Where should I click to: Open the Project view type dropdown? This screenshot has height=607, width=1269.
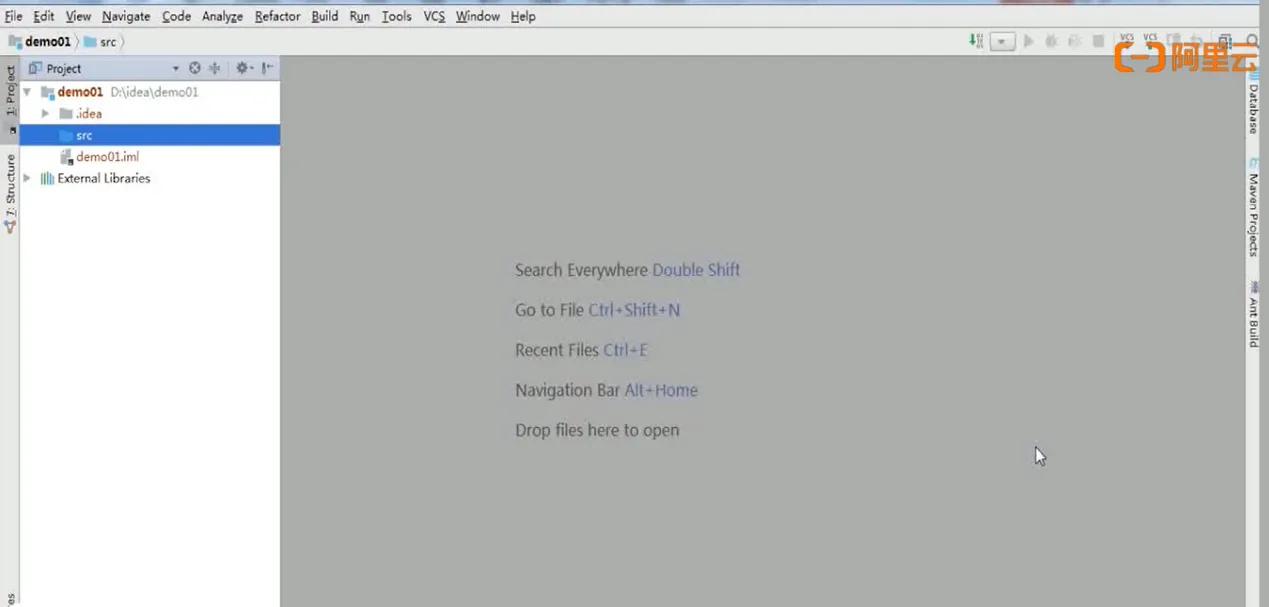(x=176, y=69)
